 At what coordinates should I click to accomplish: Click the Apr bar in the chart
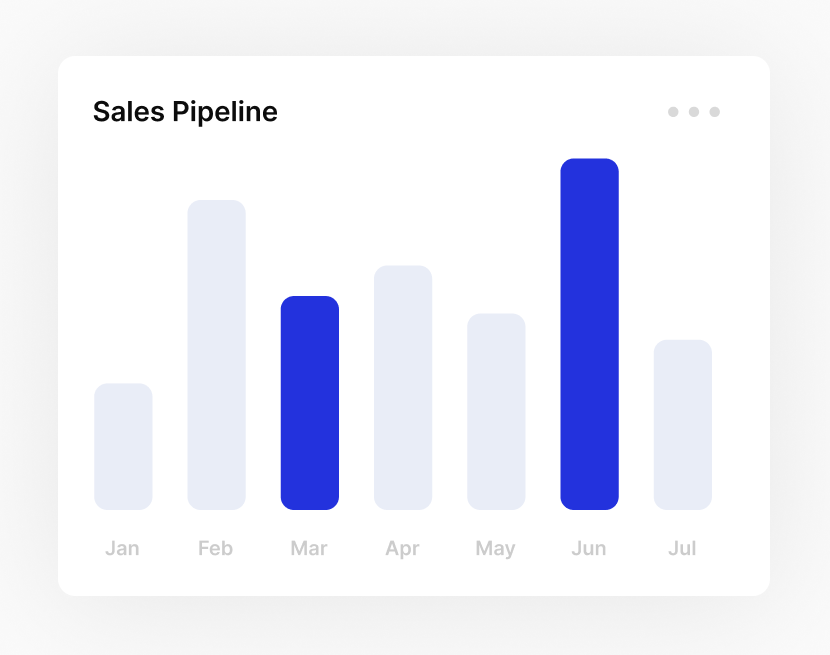pos(403,387)
